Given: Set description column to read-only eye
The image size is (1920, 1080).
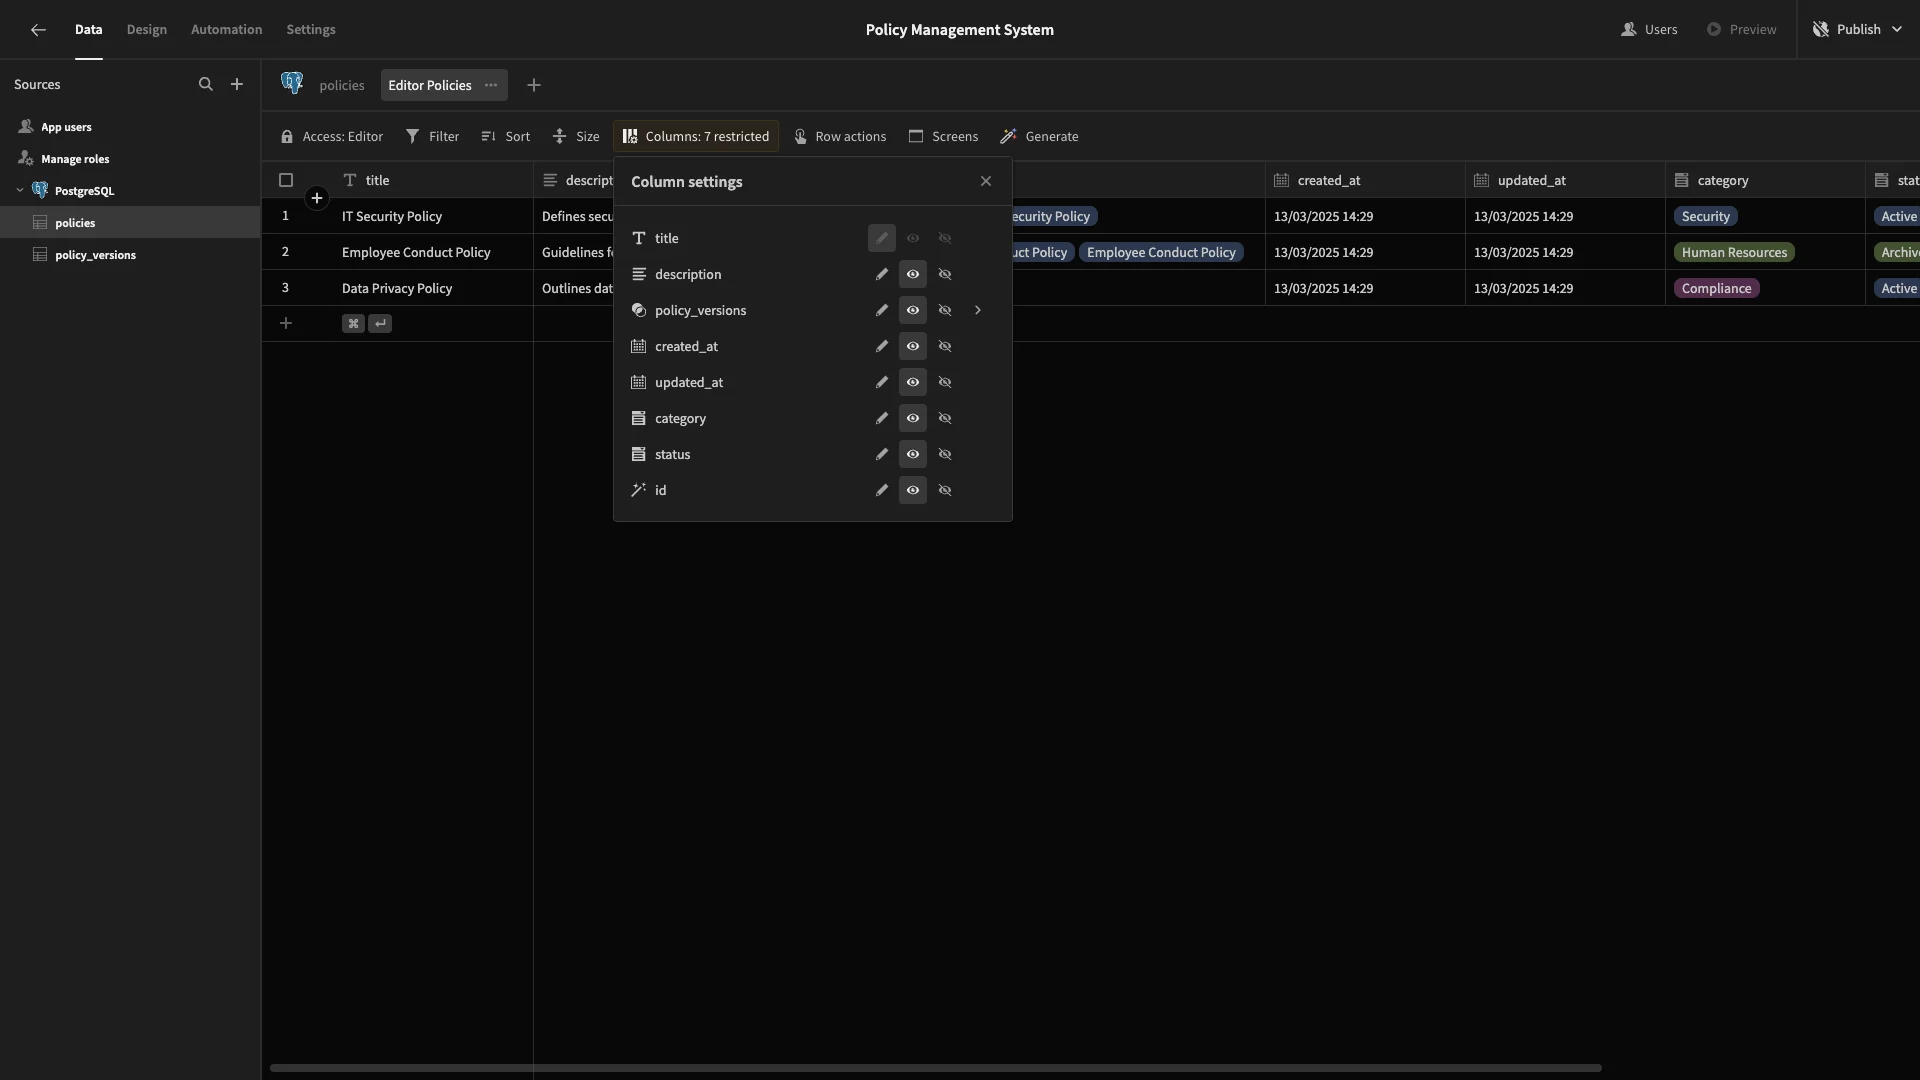Looking at the screenshot, I should [913, 274].
